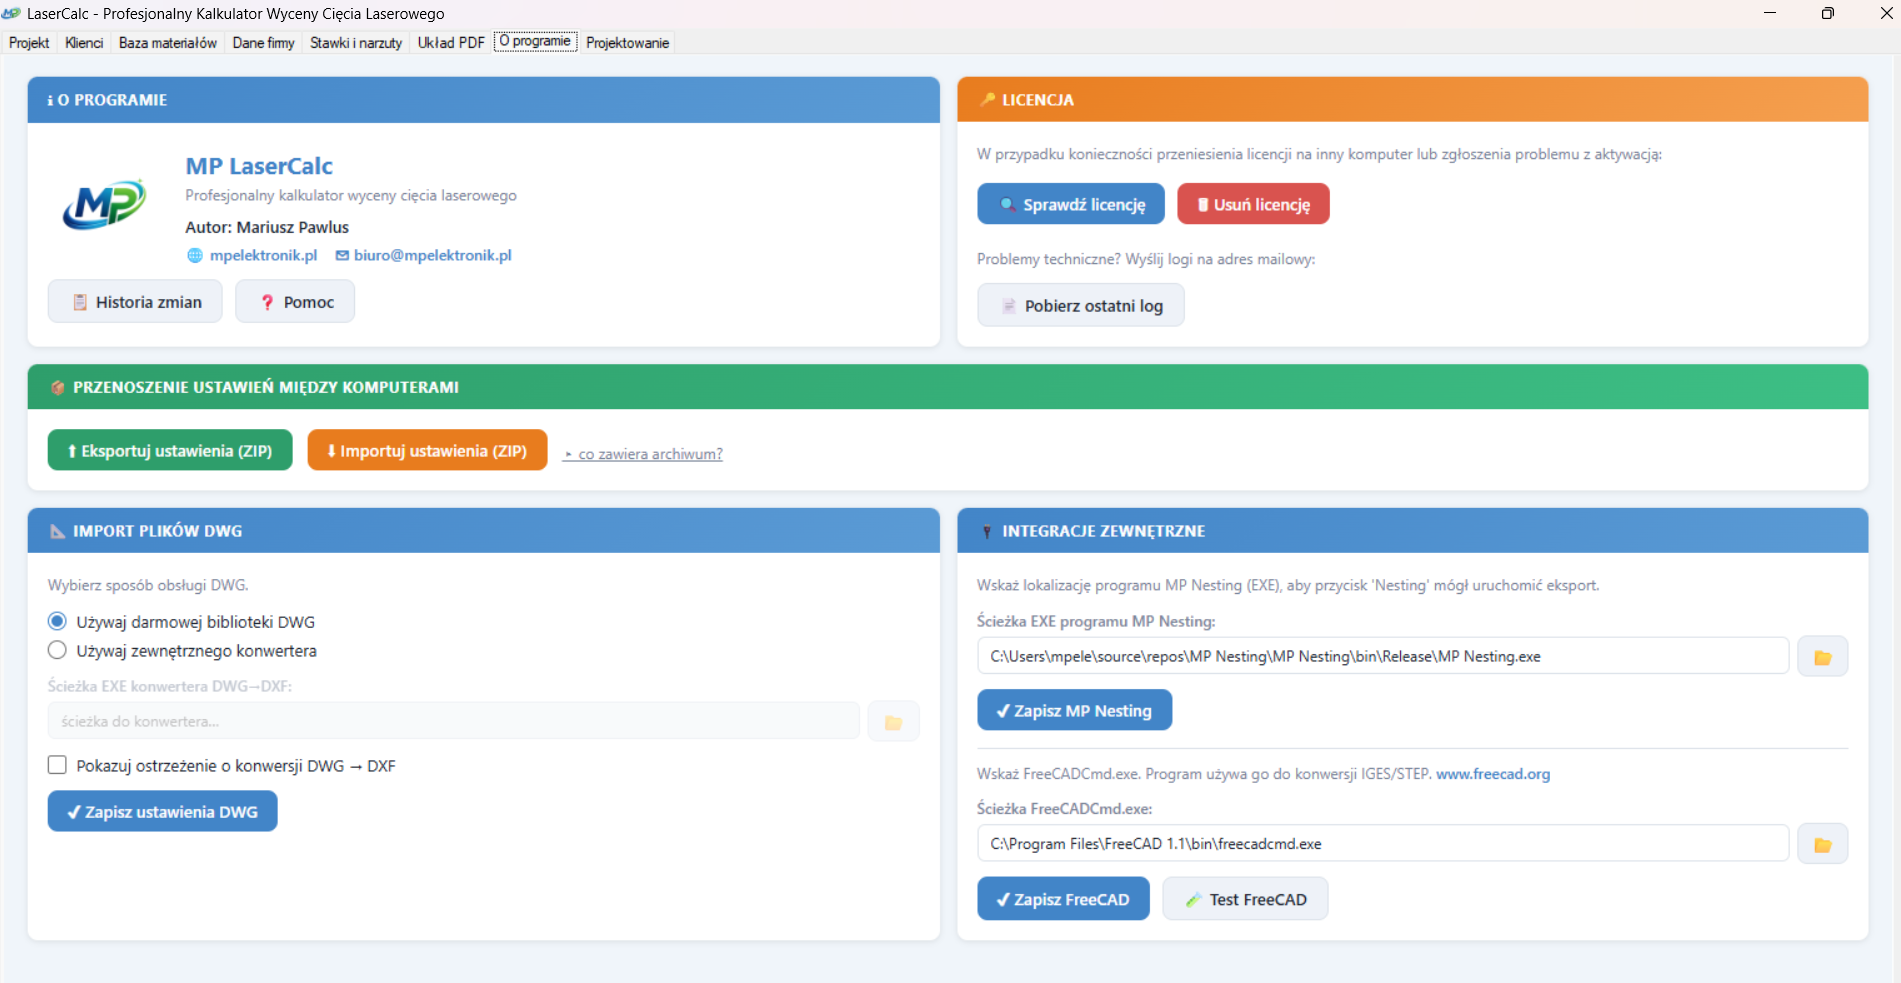Switch to Układ PDF tab
Screen dimensions: 1901x983
(x=451, y=42)
